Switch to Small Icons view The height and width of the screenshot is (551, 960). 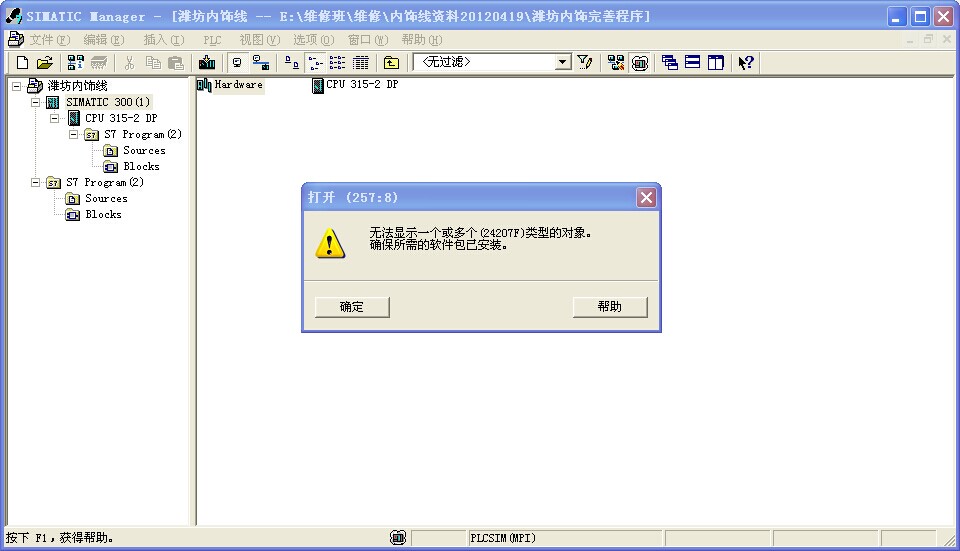(x=315, y=62)
